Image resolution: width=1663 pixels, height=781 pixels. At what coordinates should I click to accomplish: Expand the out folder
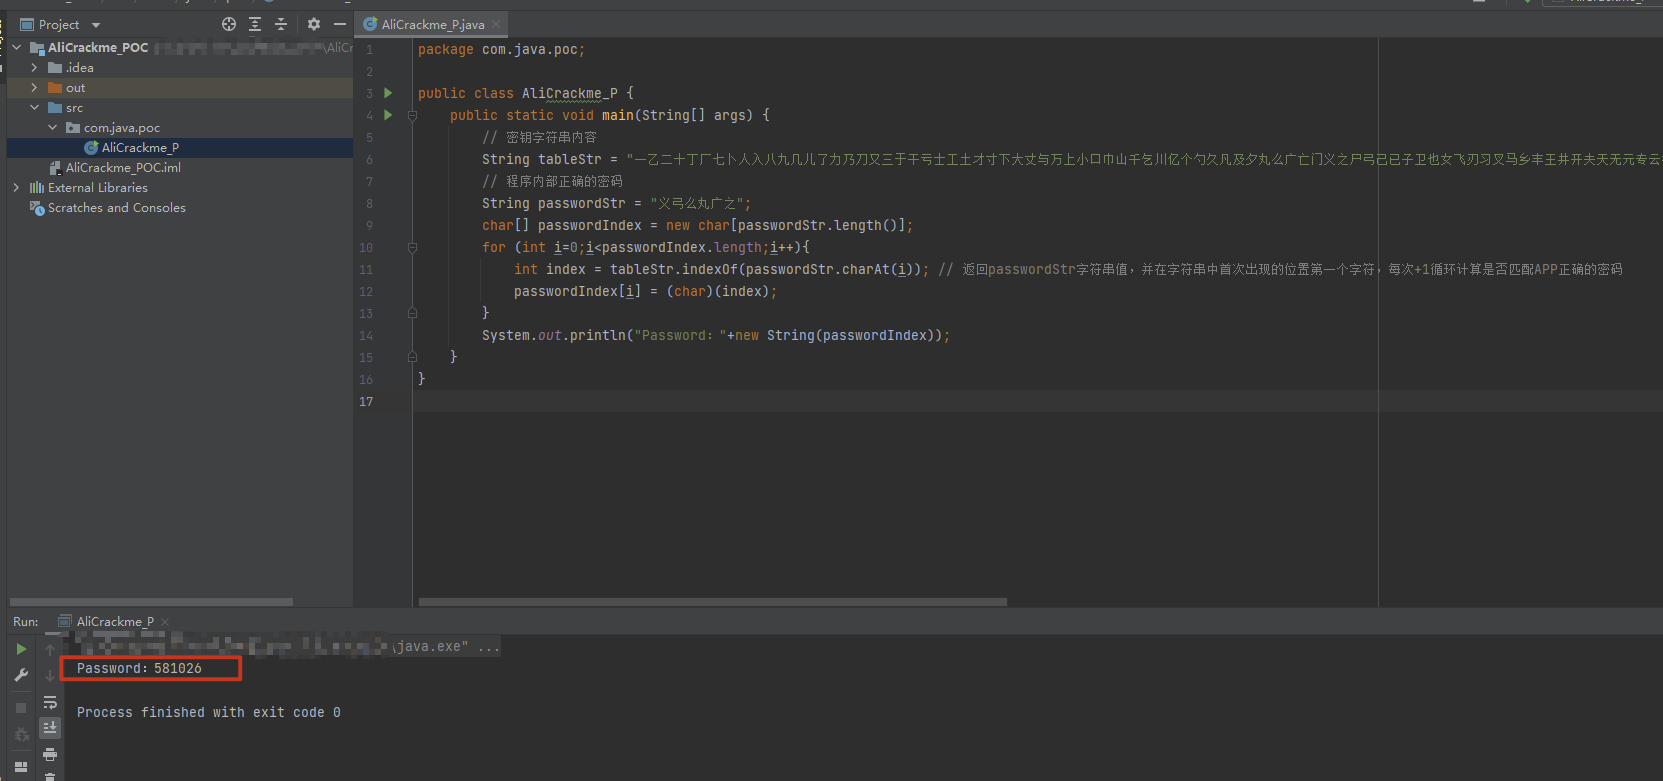[35, 87]
